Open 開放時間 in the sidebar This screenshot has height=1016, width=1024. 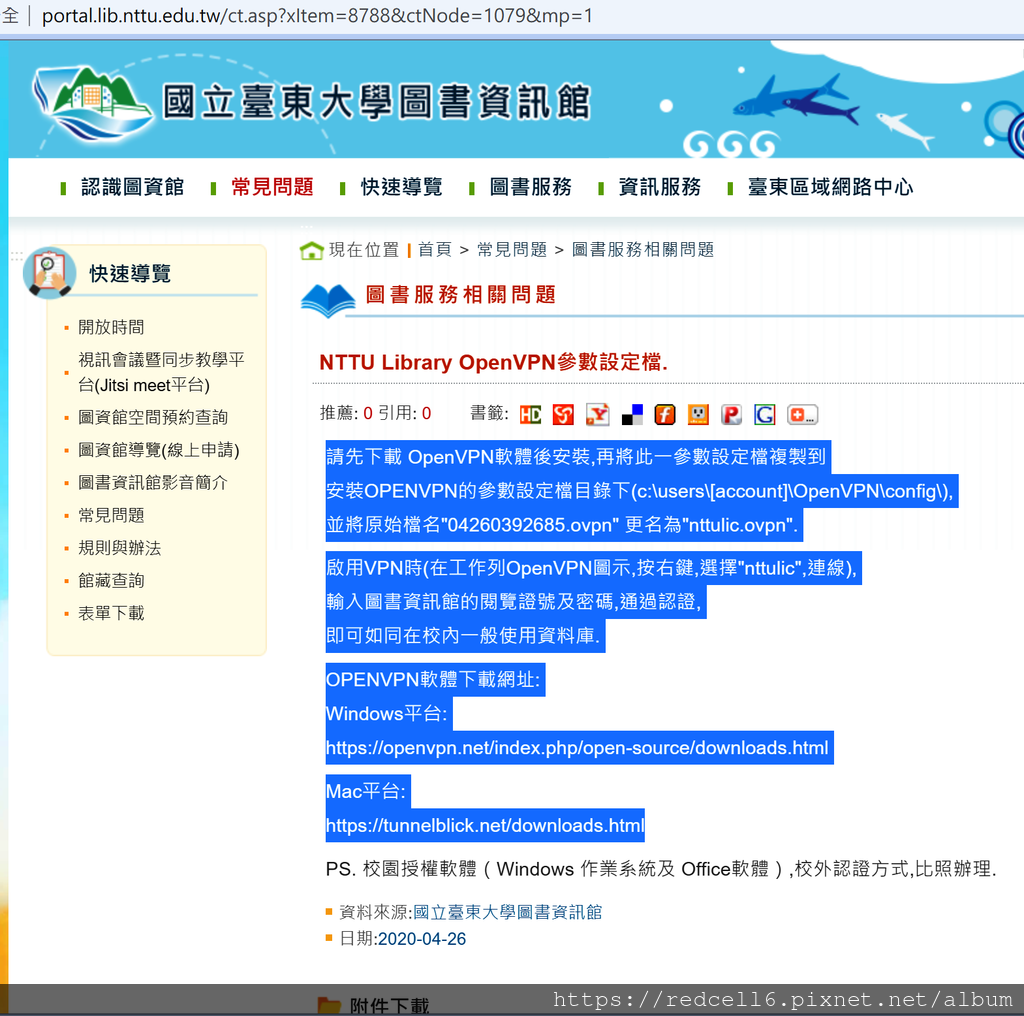coord(111,327)
